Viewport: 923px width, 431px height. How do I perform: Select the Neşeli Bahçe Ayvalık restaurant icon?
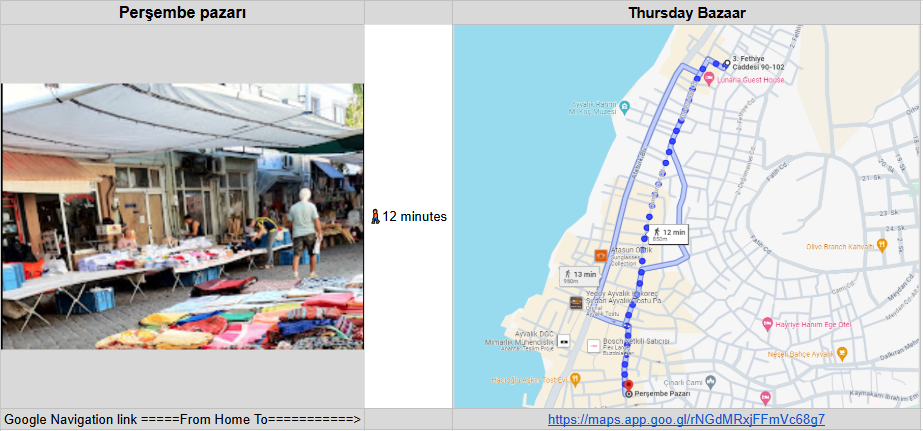click(x=842, y=354)
